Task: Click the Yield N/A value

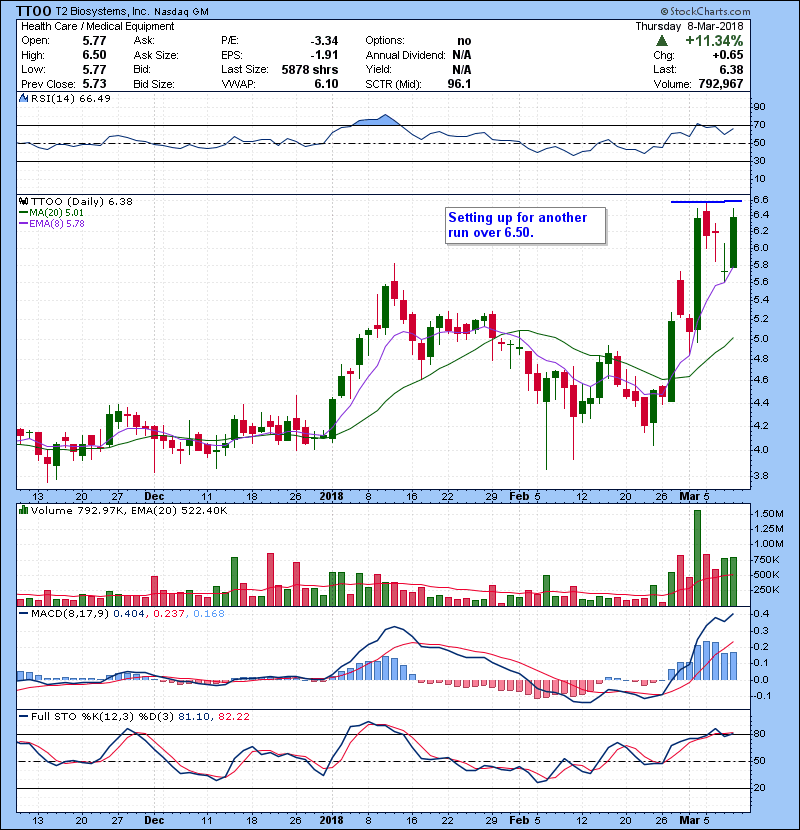Action: click(462, 69)
